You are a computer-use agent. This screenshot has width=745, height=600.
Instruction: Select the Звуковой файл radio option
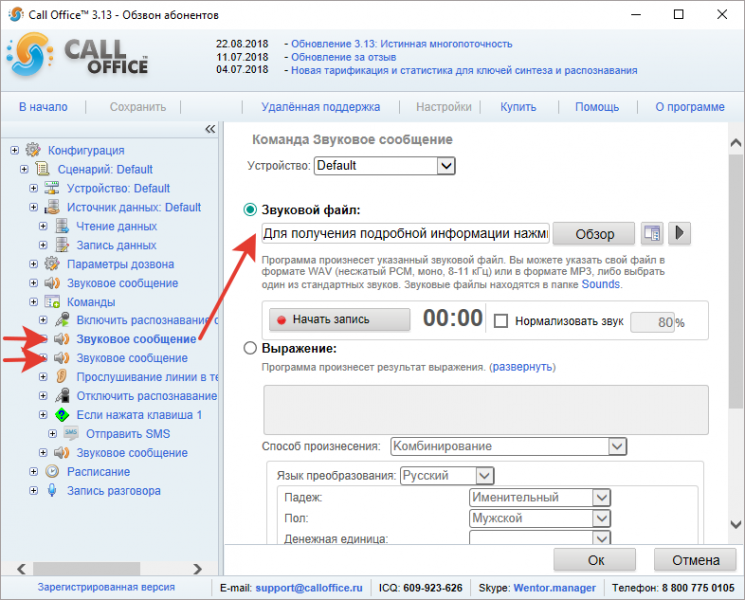(x=250, y=210)
